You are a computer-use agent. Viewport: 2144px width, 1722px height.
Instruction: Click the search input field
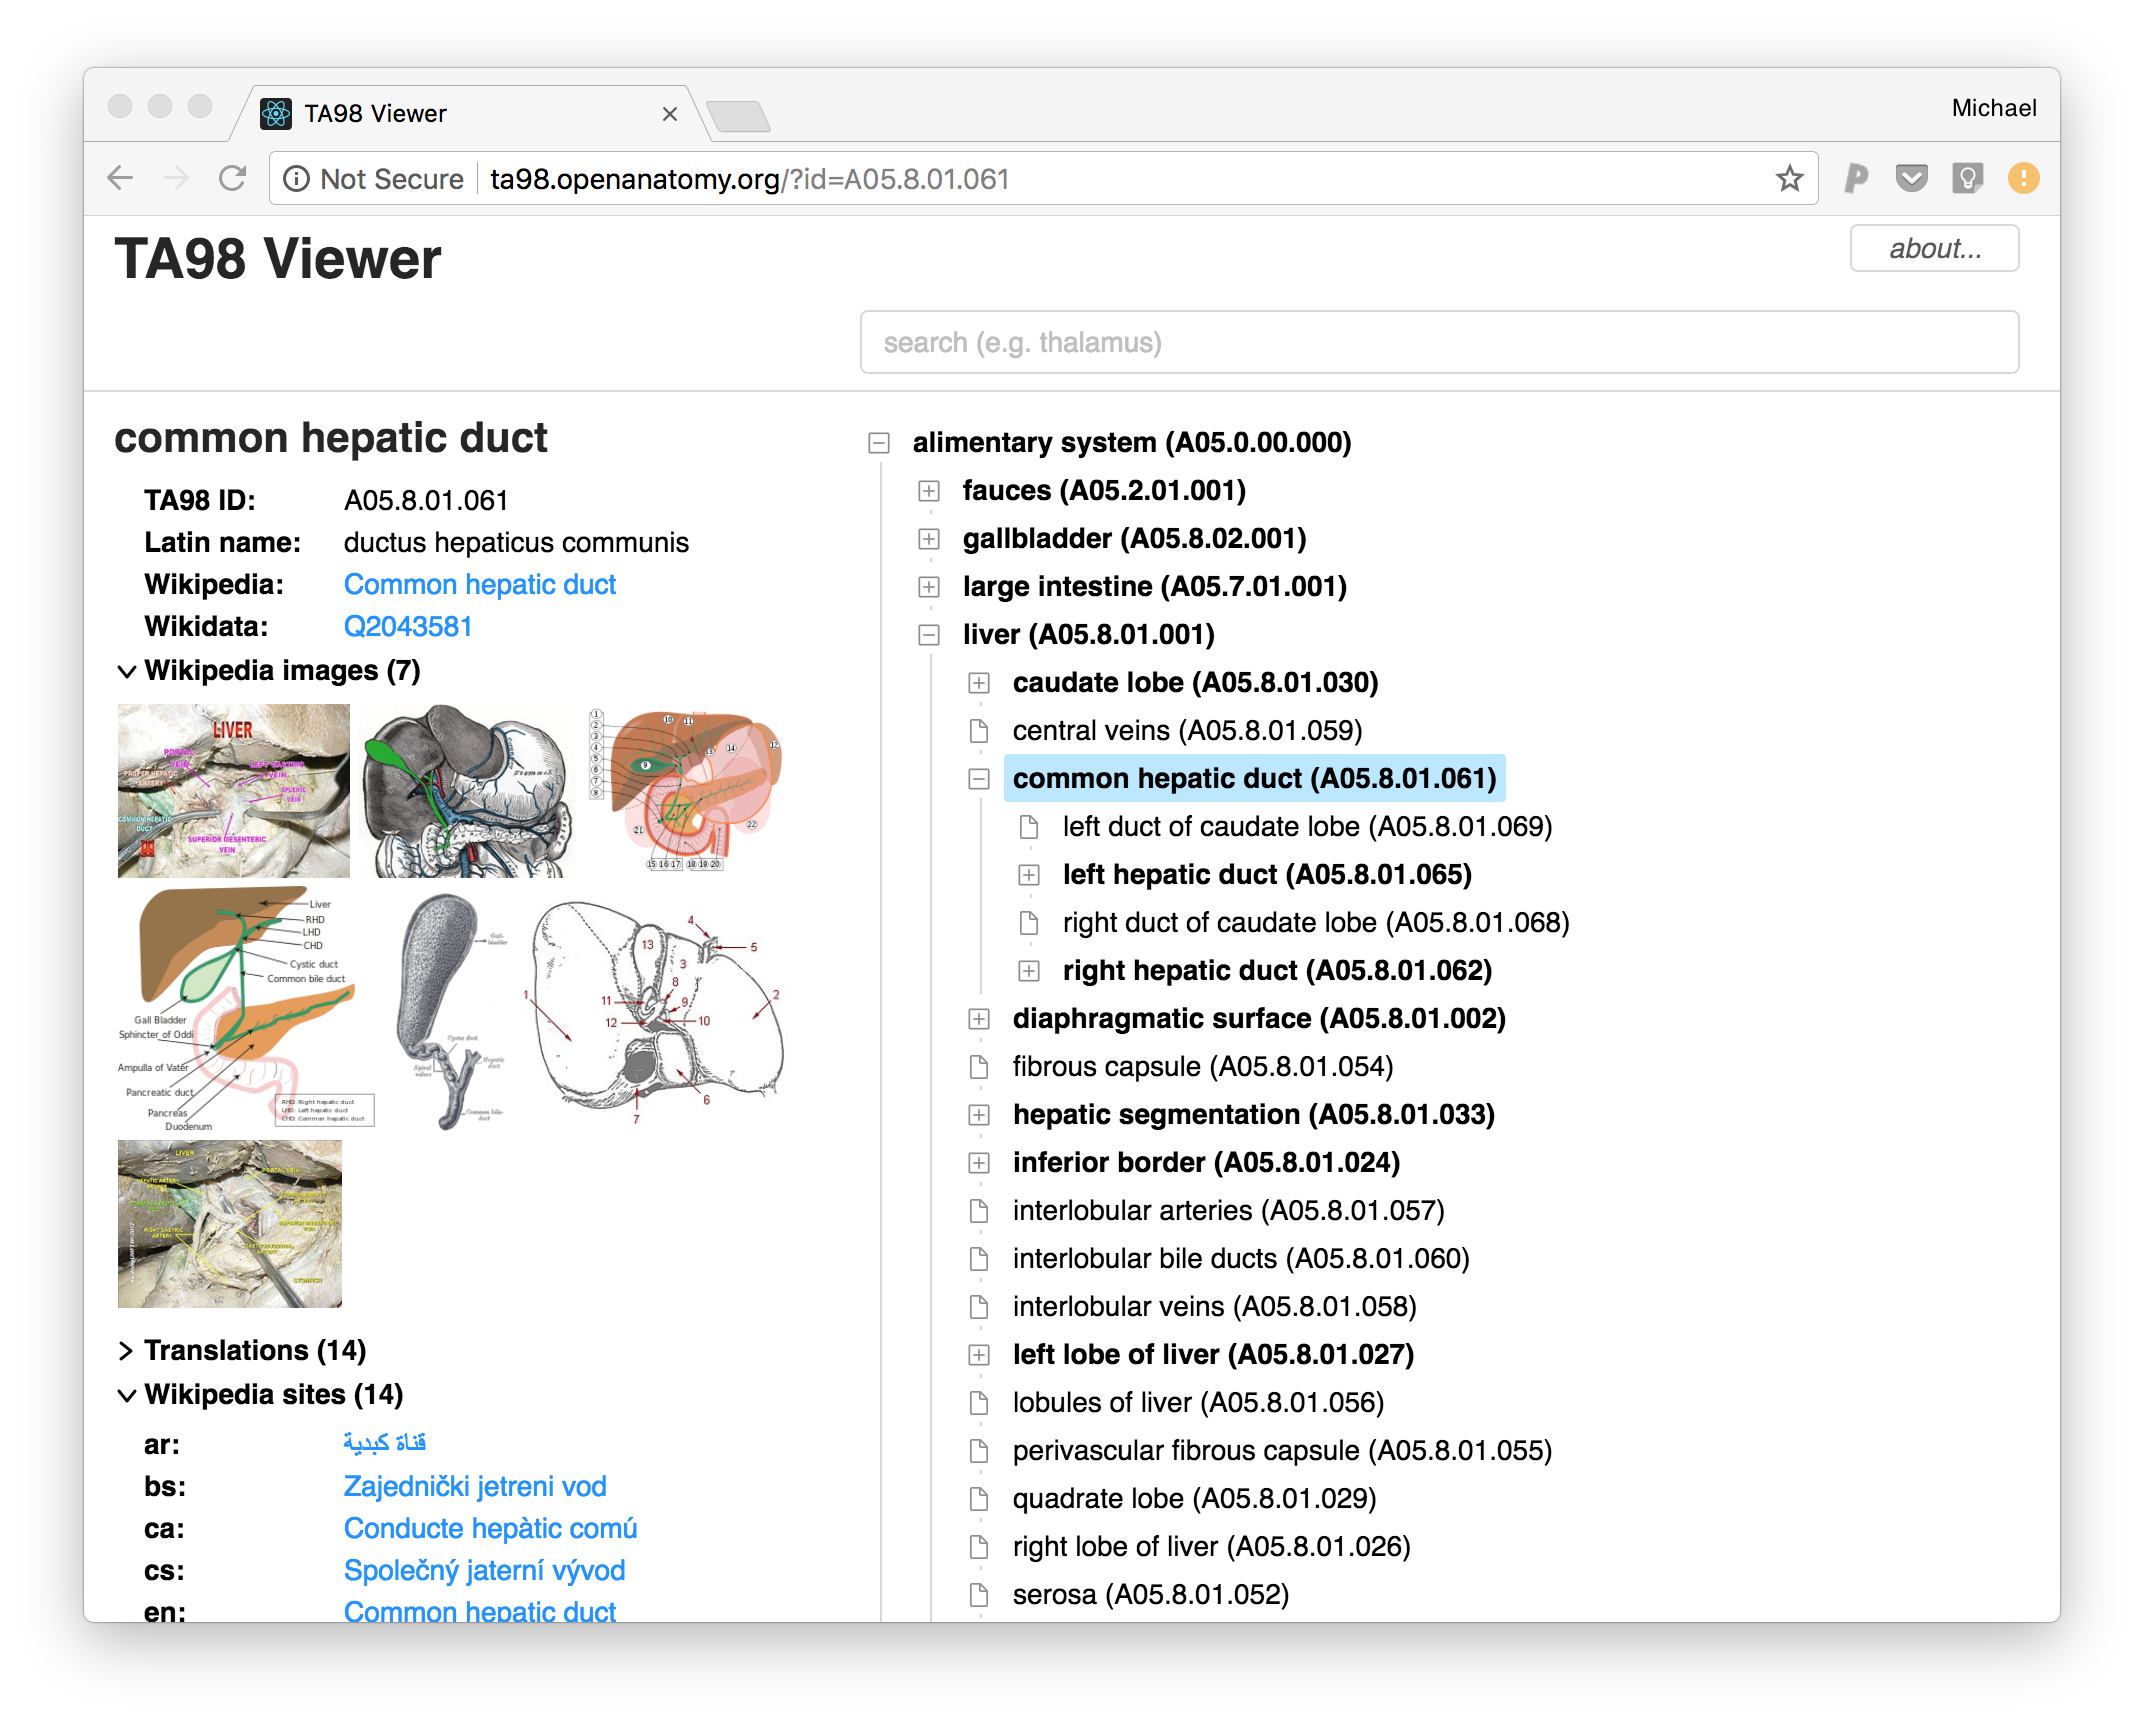coord(1438,343)
